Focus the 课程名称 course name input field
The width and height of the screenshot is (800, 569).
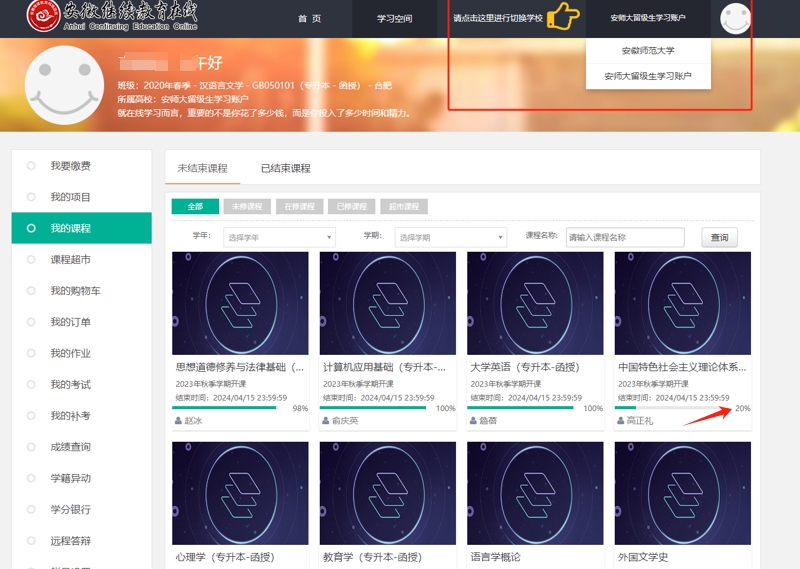(624, 237)
